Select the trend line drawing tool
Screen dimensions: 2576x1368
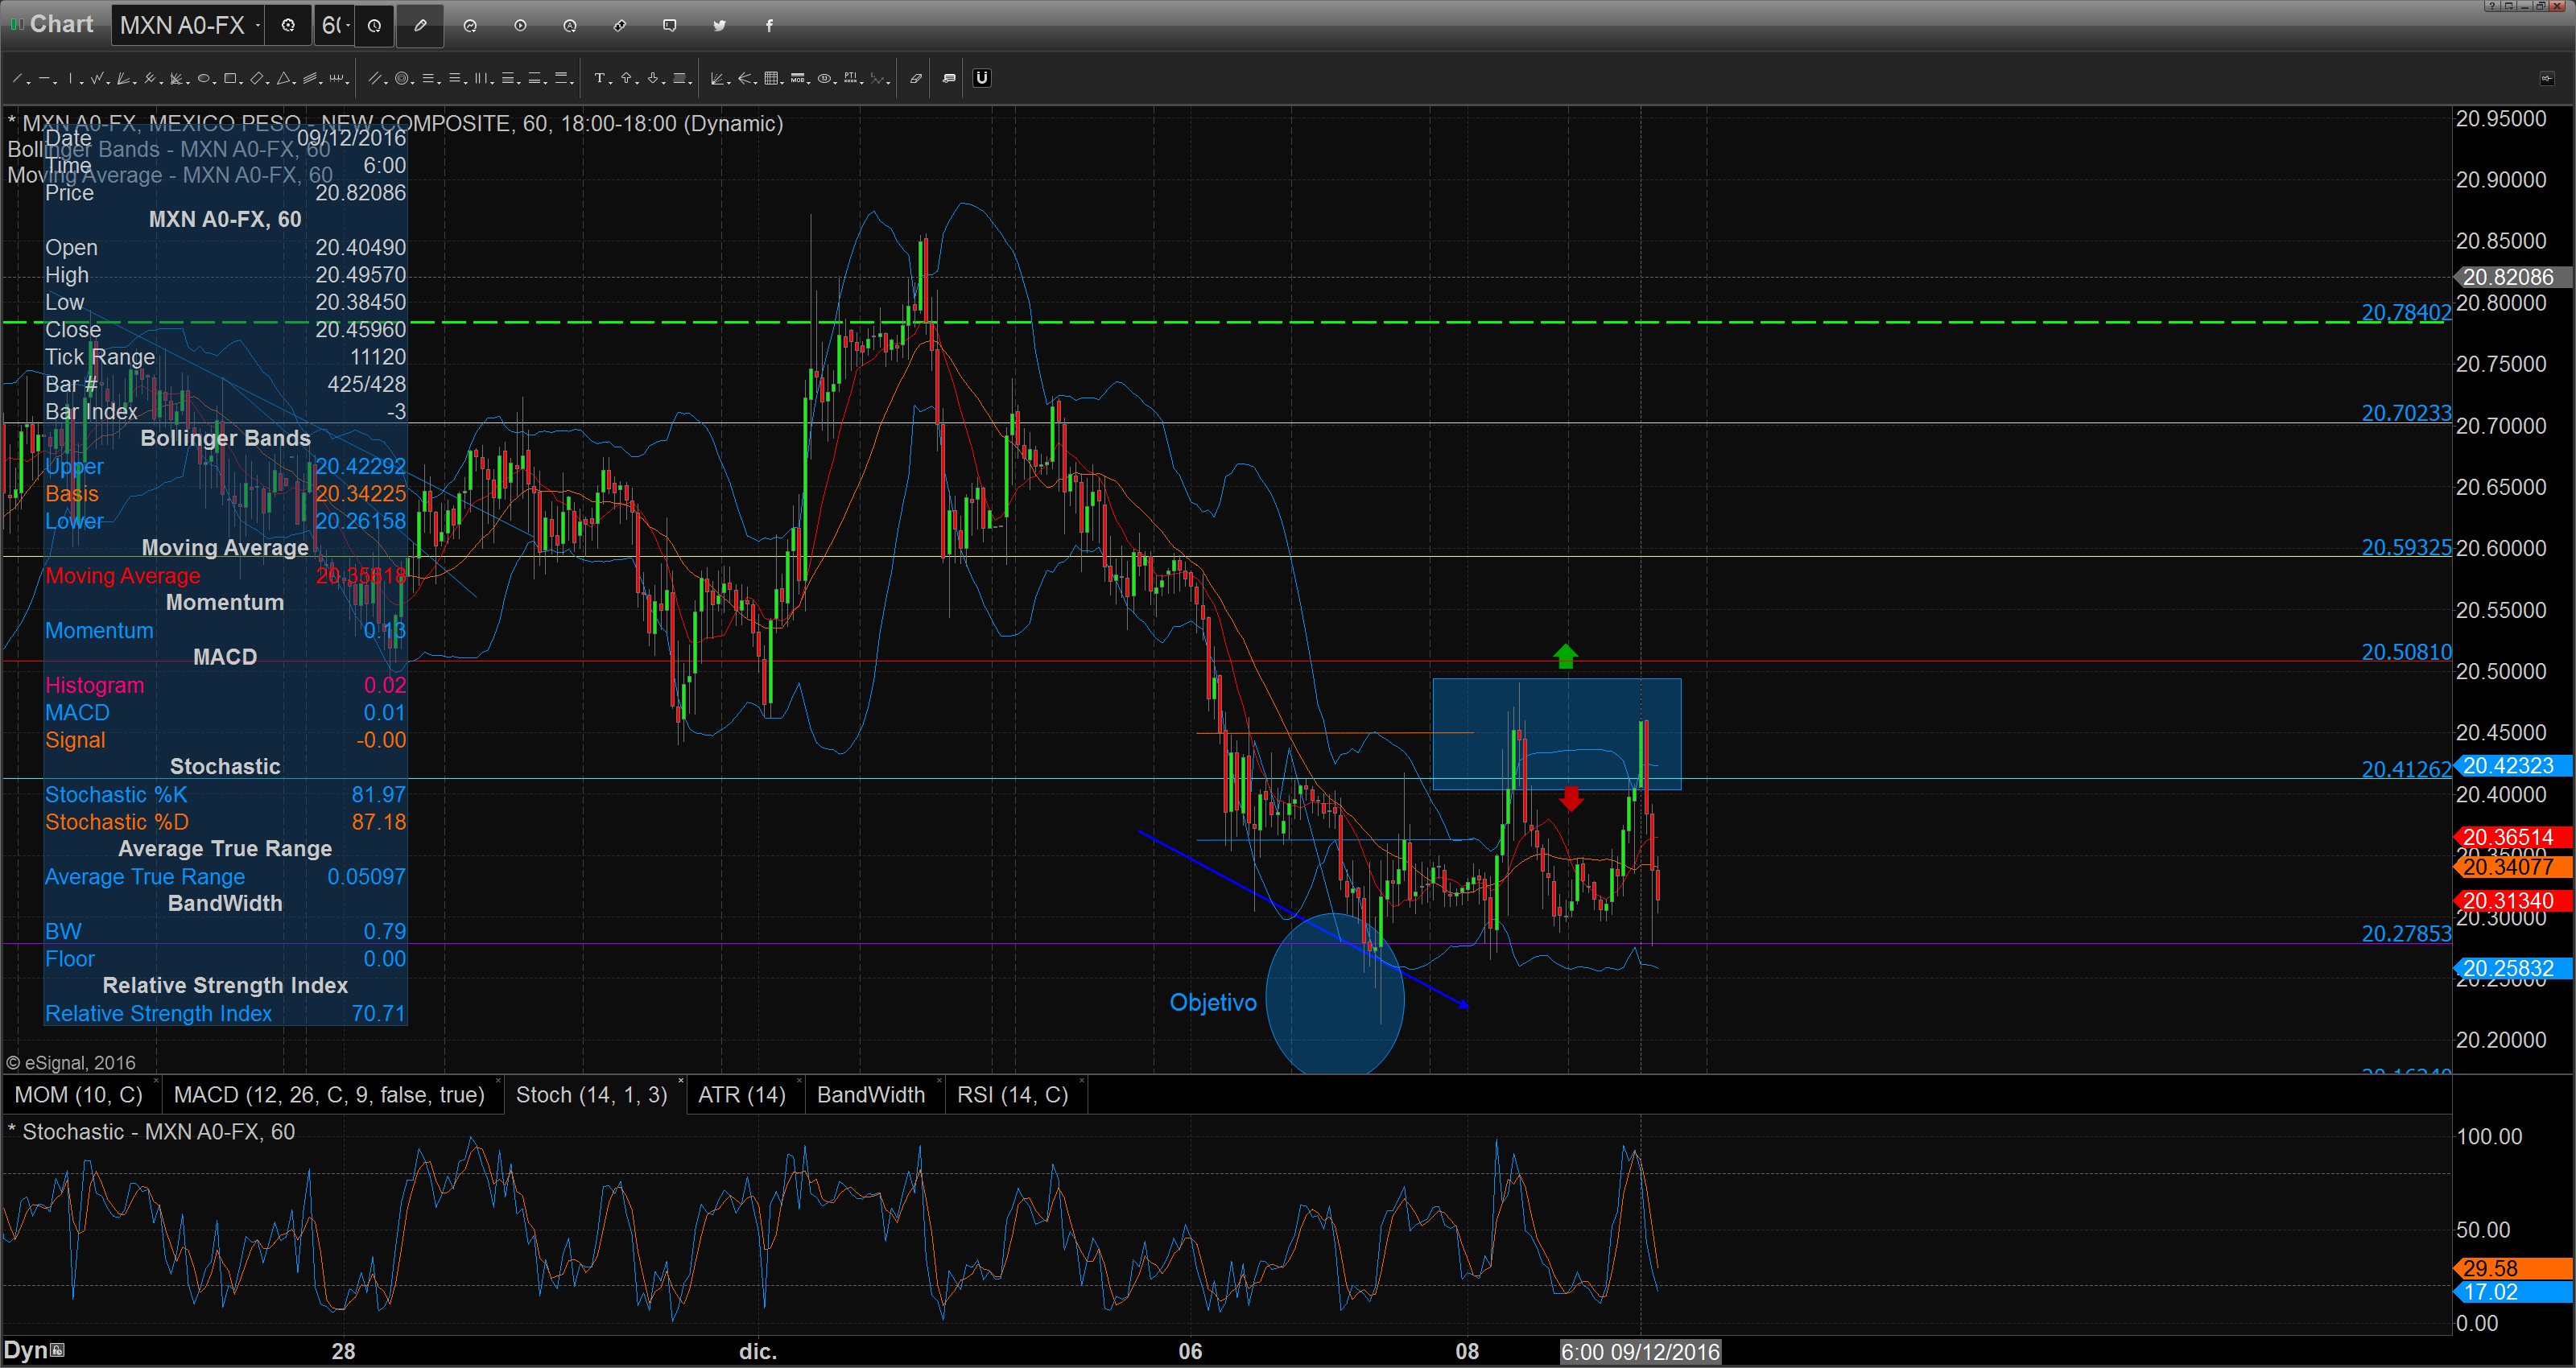(x=16, y=78)
